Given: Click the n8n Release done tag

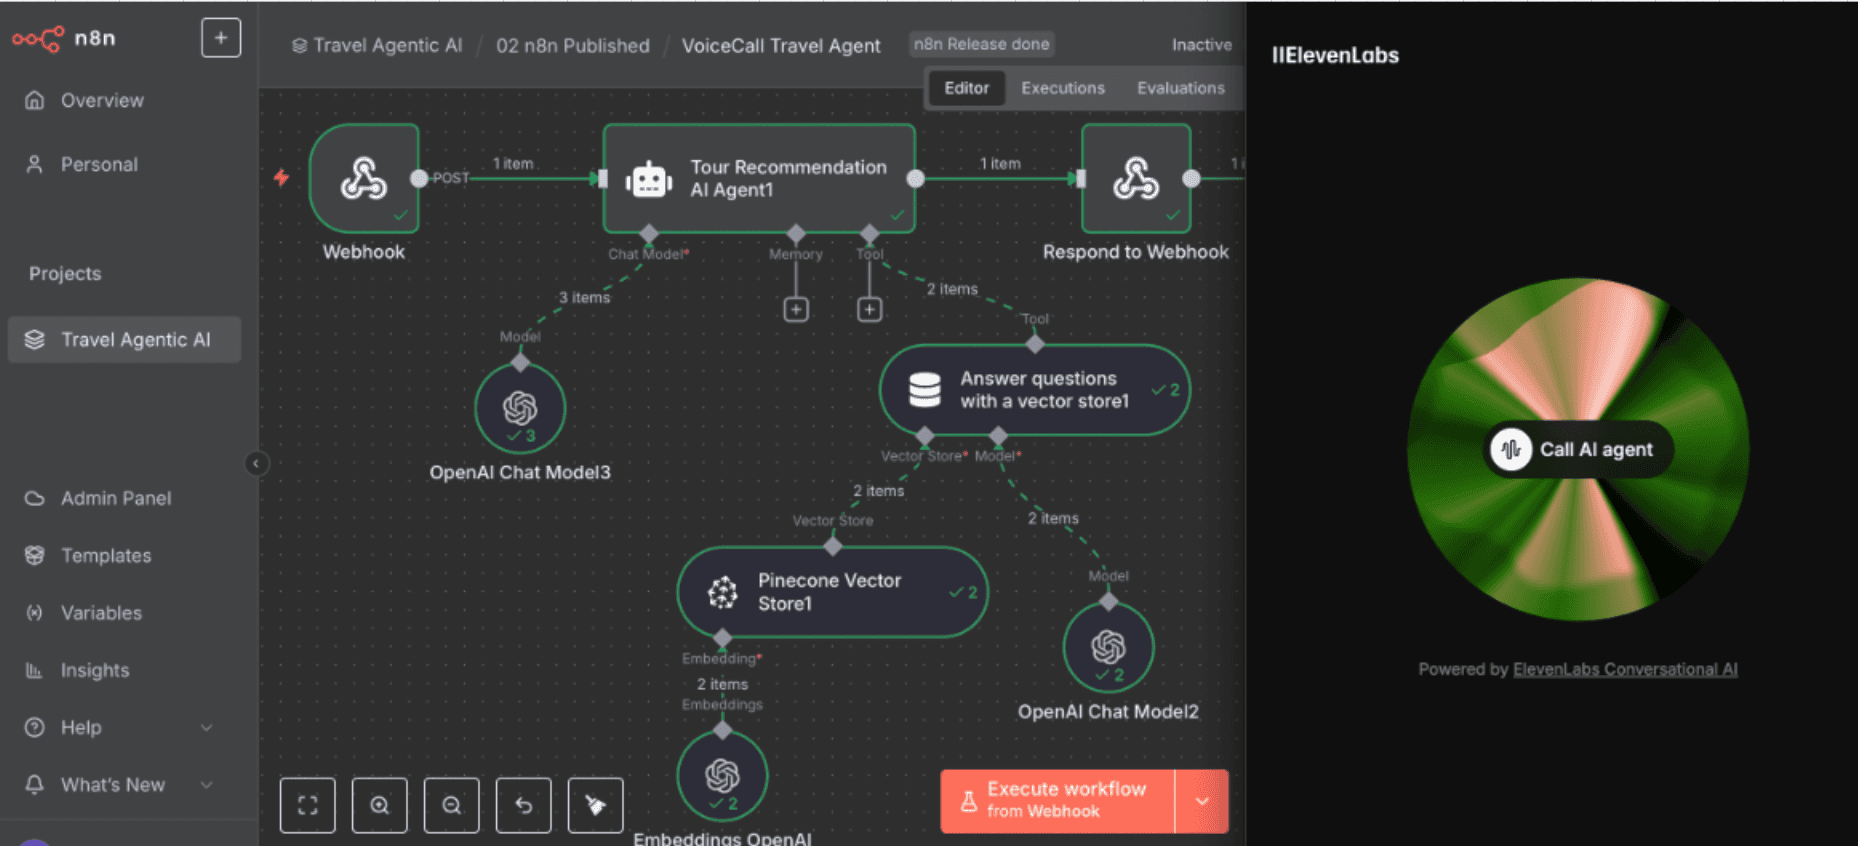Looking at the screenshot, I should click(982, 44).
